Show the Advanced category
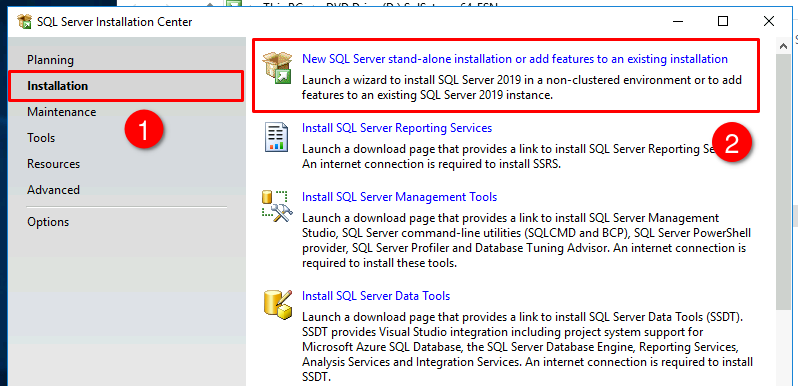The image size is (798, 386). tap(53, 190)
